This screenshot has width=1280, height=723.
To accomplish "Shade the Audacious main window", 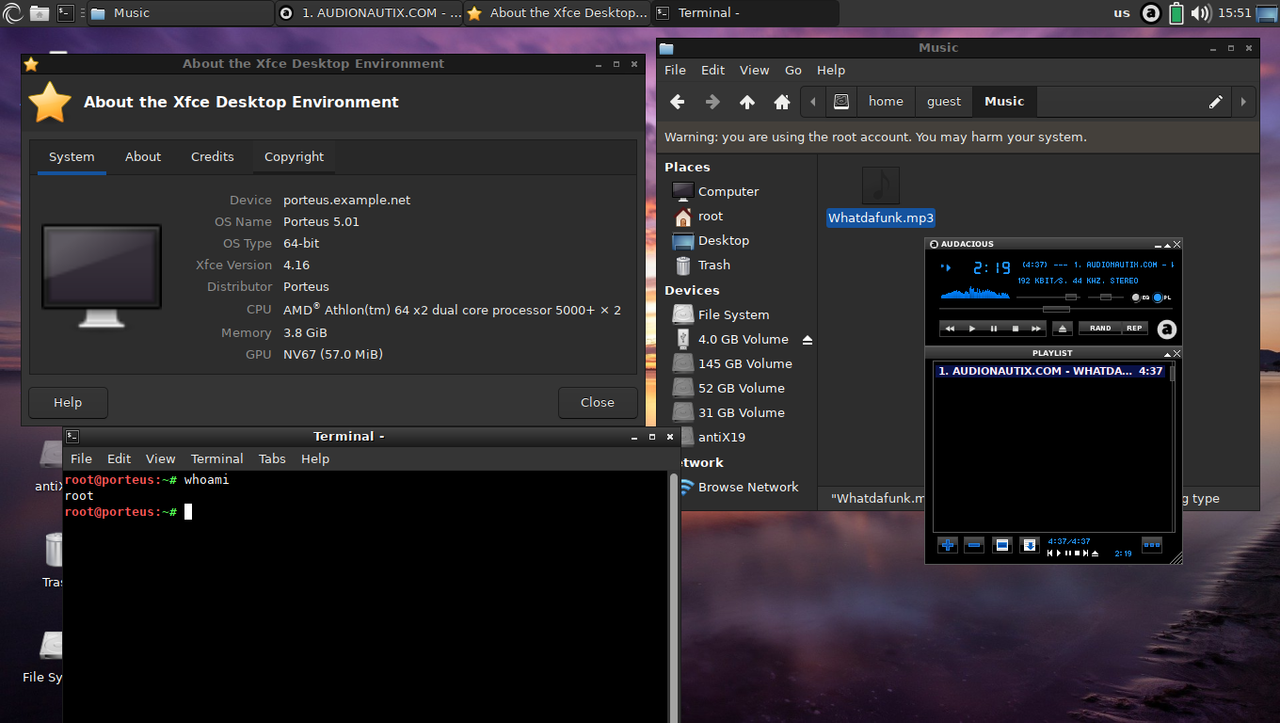I will tap(1167, 245).
